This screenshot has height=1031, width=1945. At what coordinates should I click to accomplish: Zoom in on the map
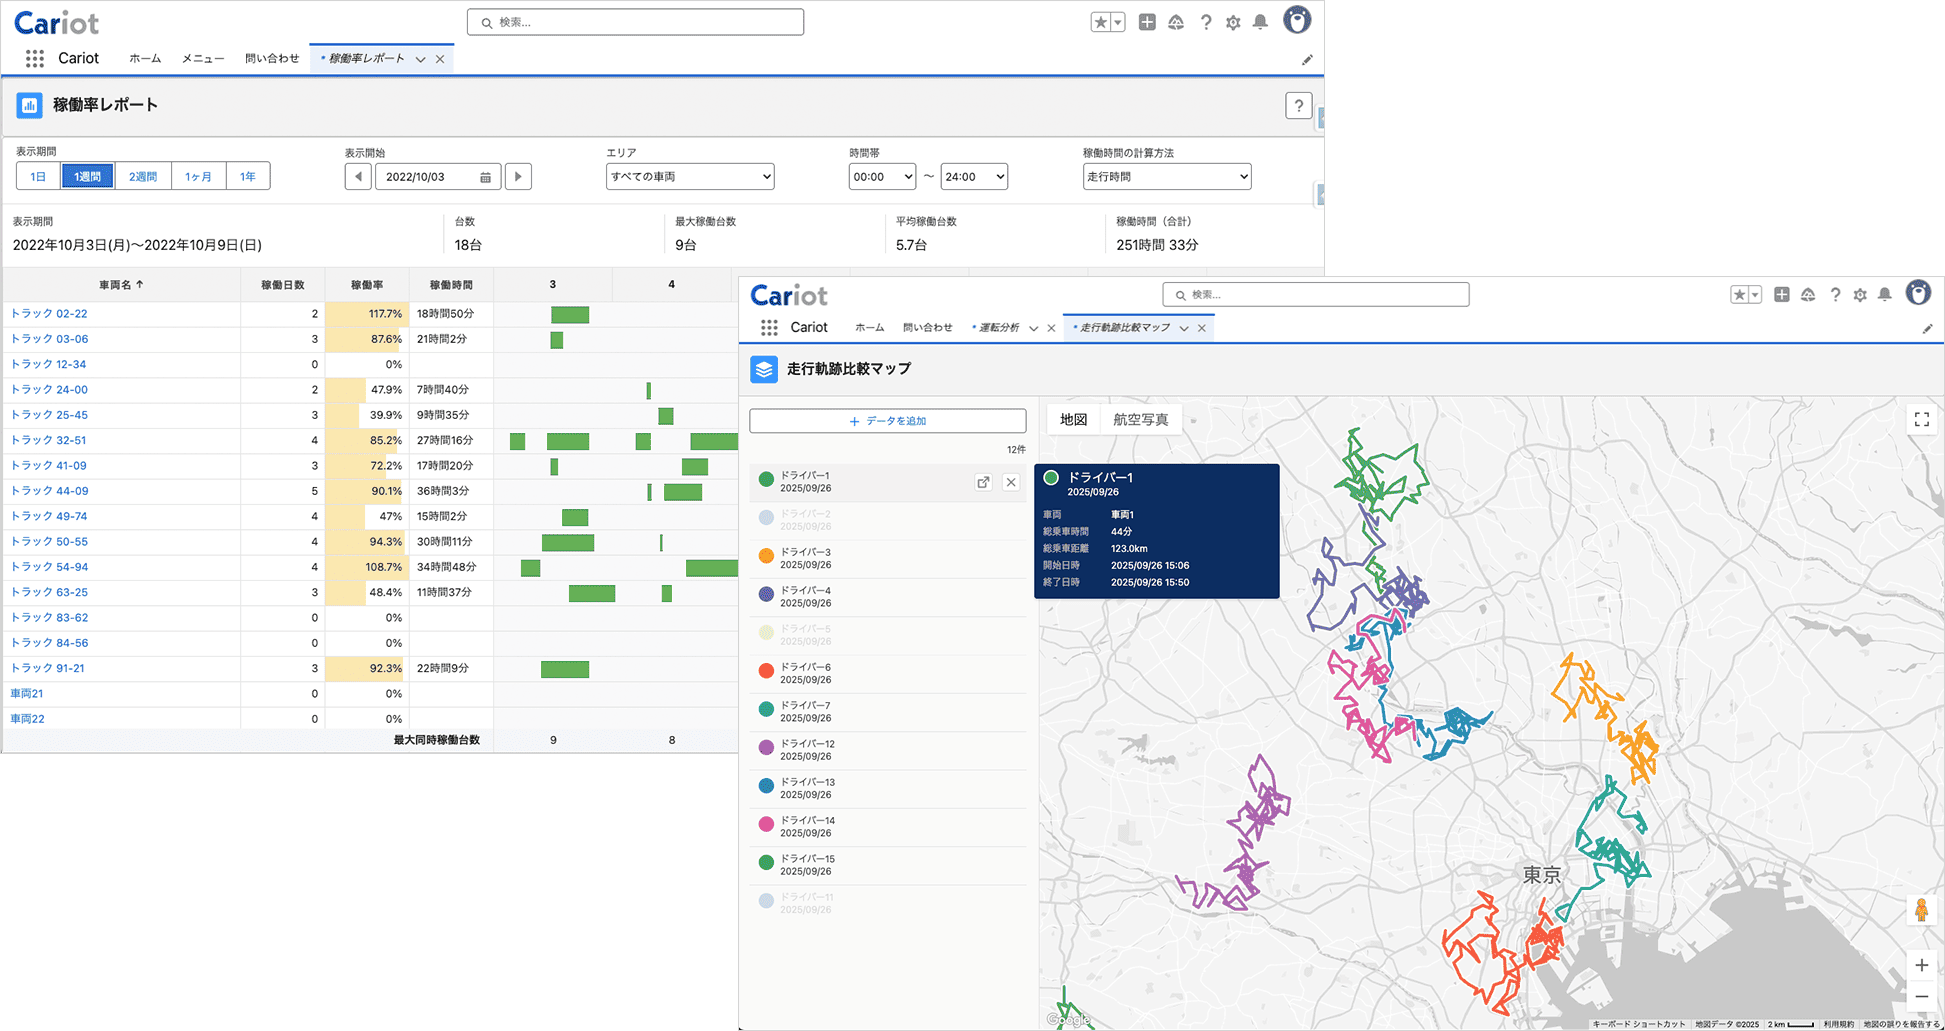click(1921, 965)
